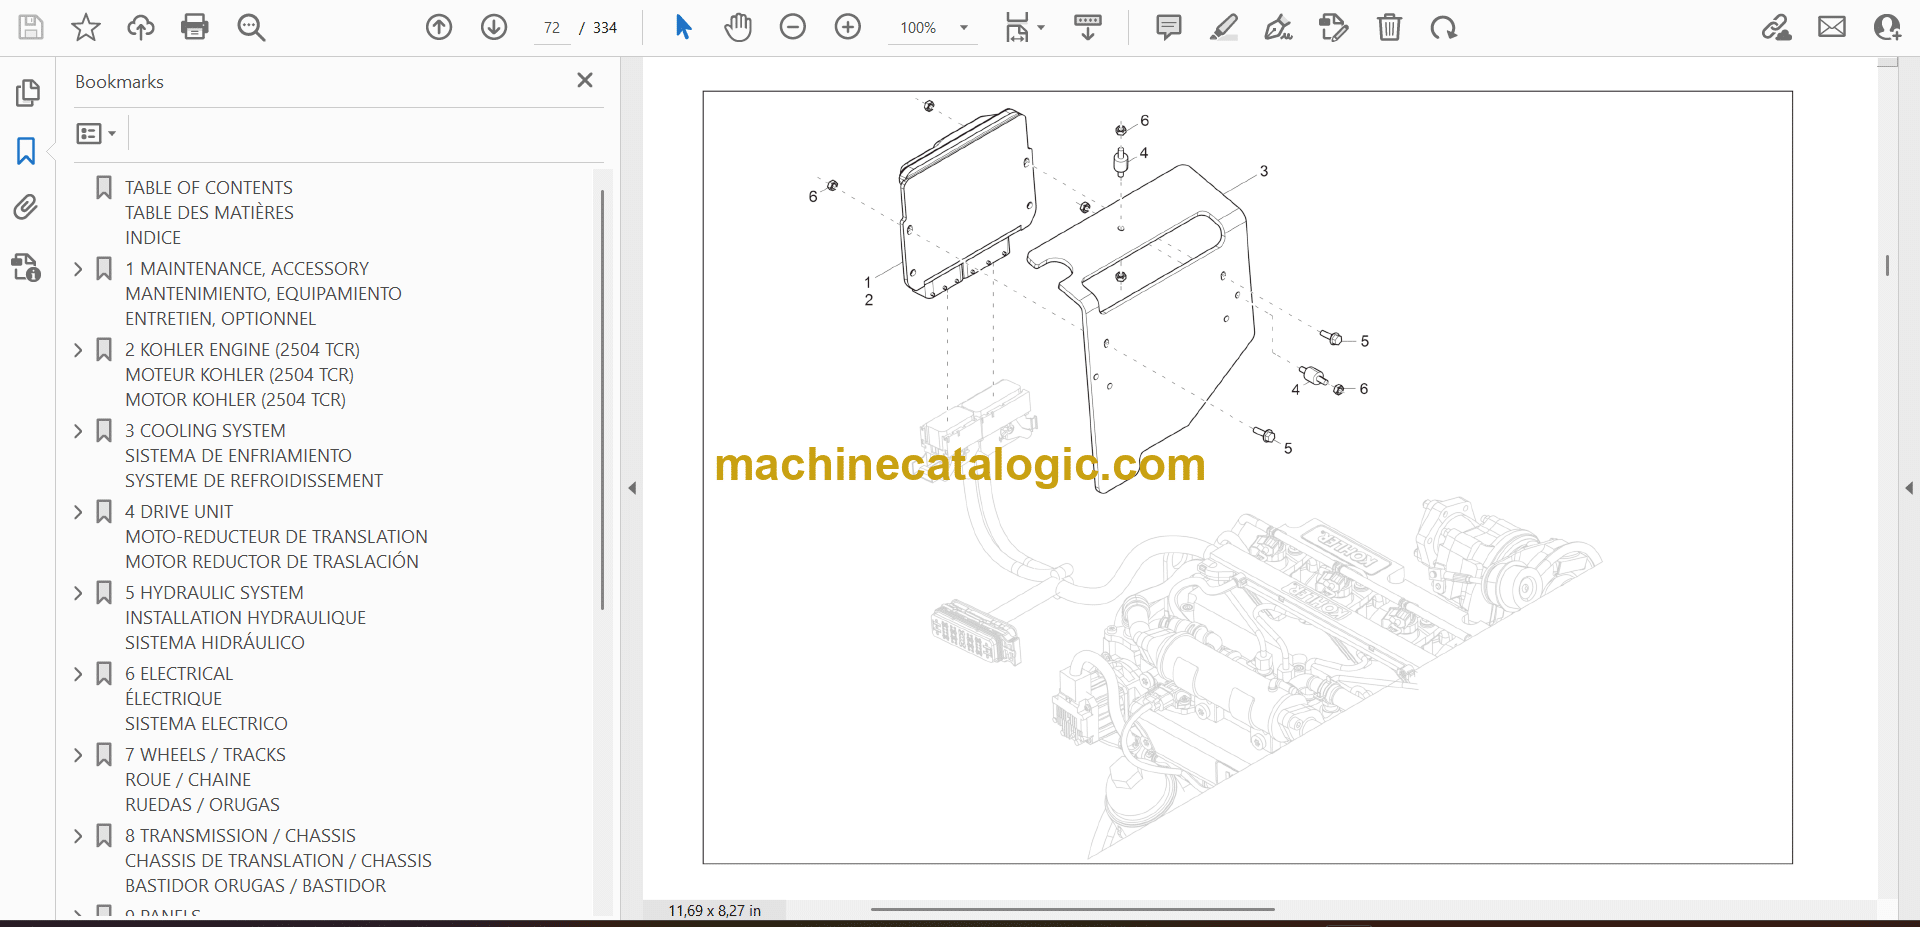Select the Hand pan tool
1920x927 pixels.
[738, 27]
